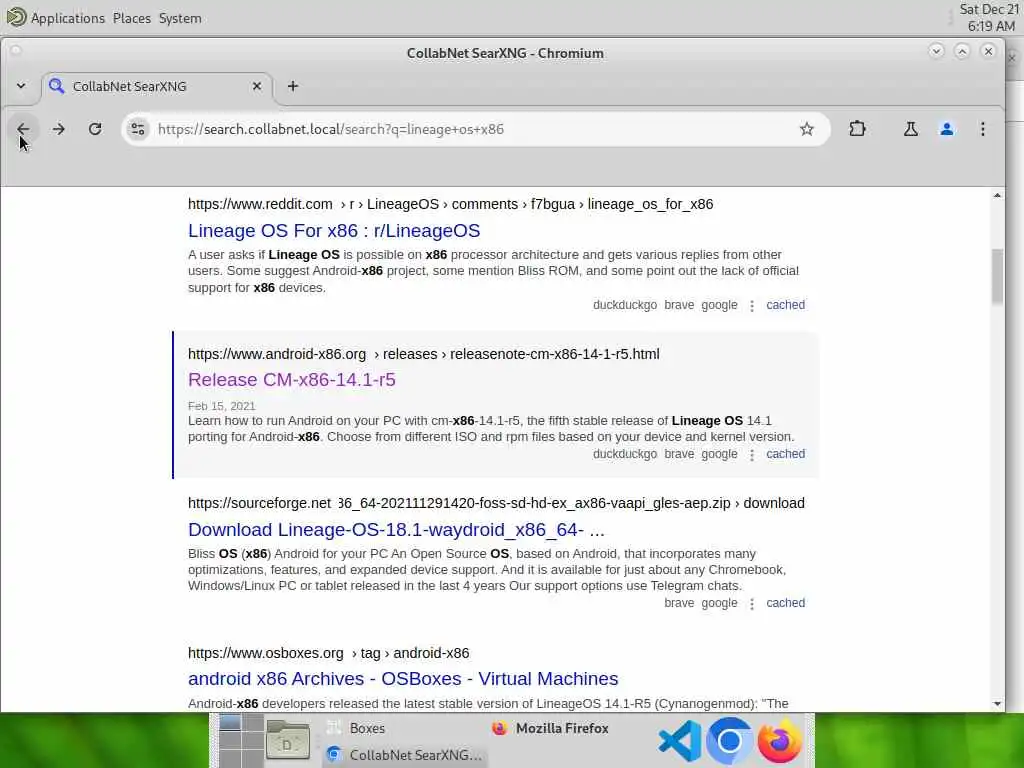Click the page scrollbar up arrow
The width and height of the screenshot is (1024, 768).
tap(997, 195)
